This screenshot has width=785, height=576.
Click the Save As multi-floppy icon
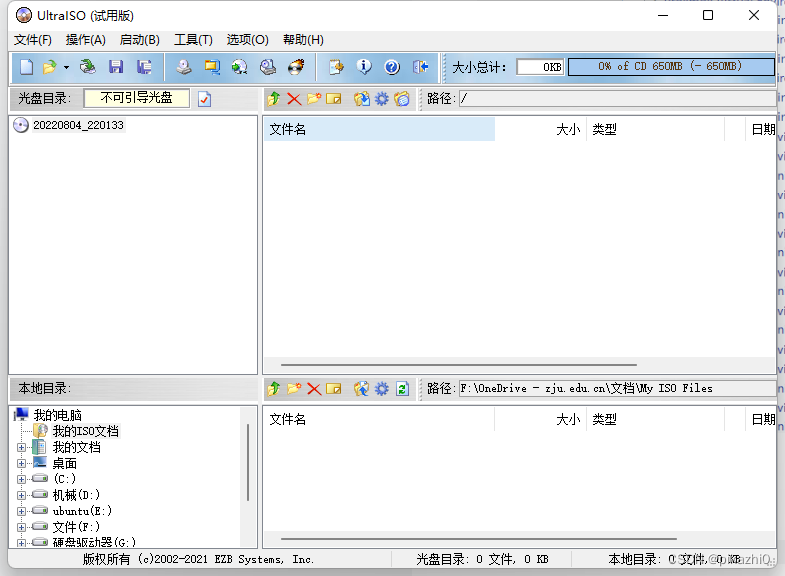pyautogui.click(x=145, y=67)
